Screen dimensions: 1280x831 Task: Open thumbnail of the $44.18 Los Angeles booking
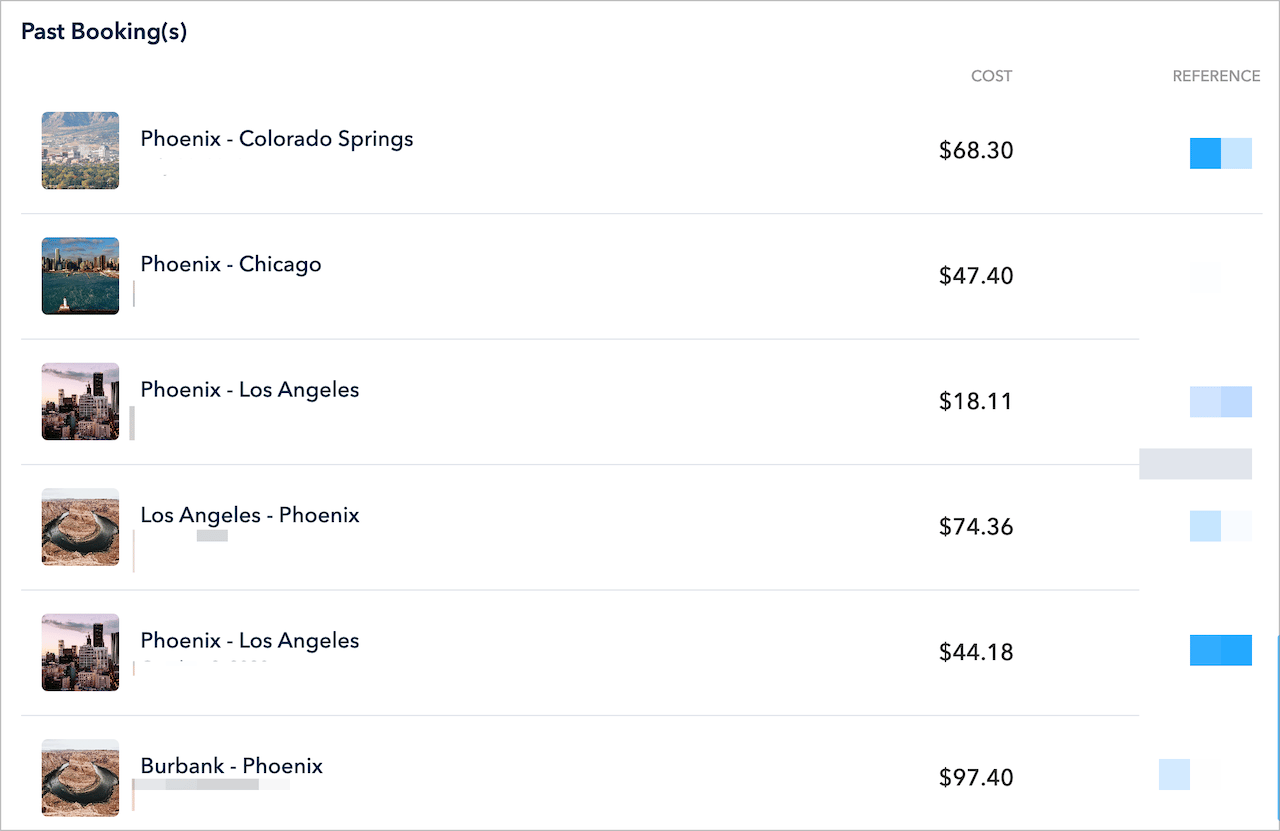tap(80, 652)
